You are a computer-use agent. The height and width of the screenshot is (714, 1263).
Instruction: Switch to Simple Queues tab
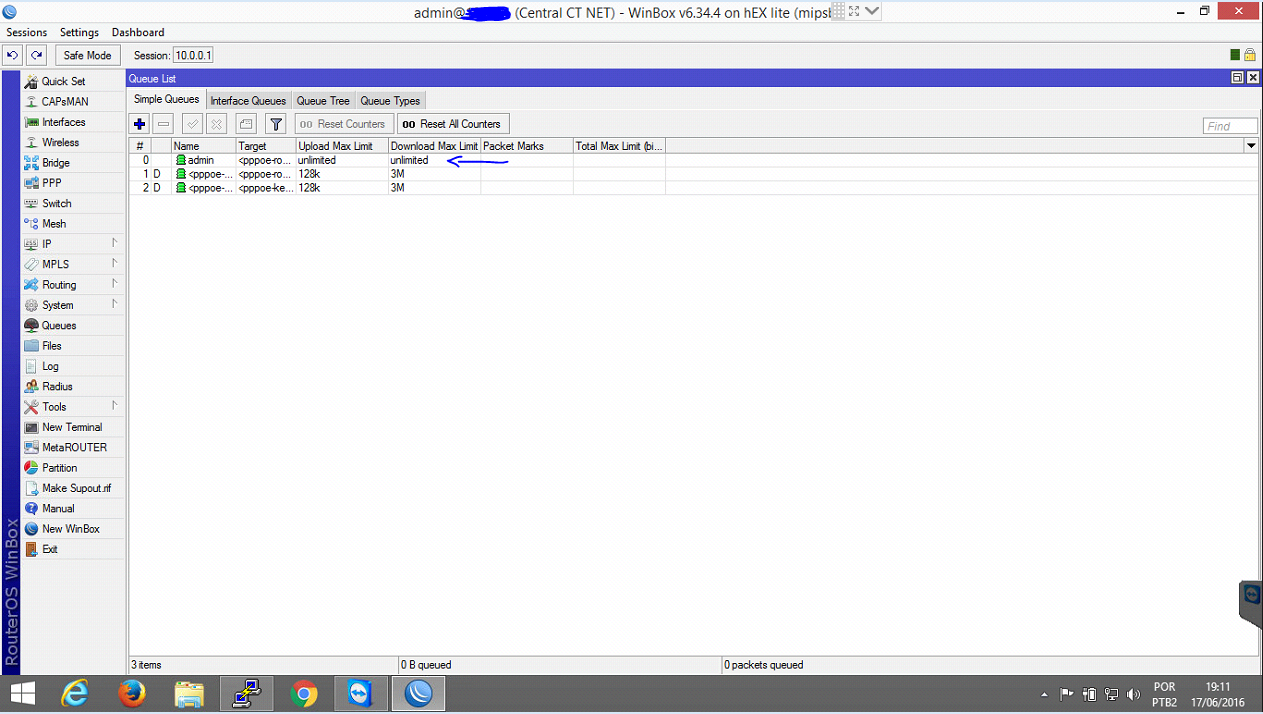click(x=167, y=99)
